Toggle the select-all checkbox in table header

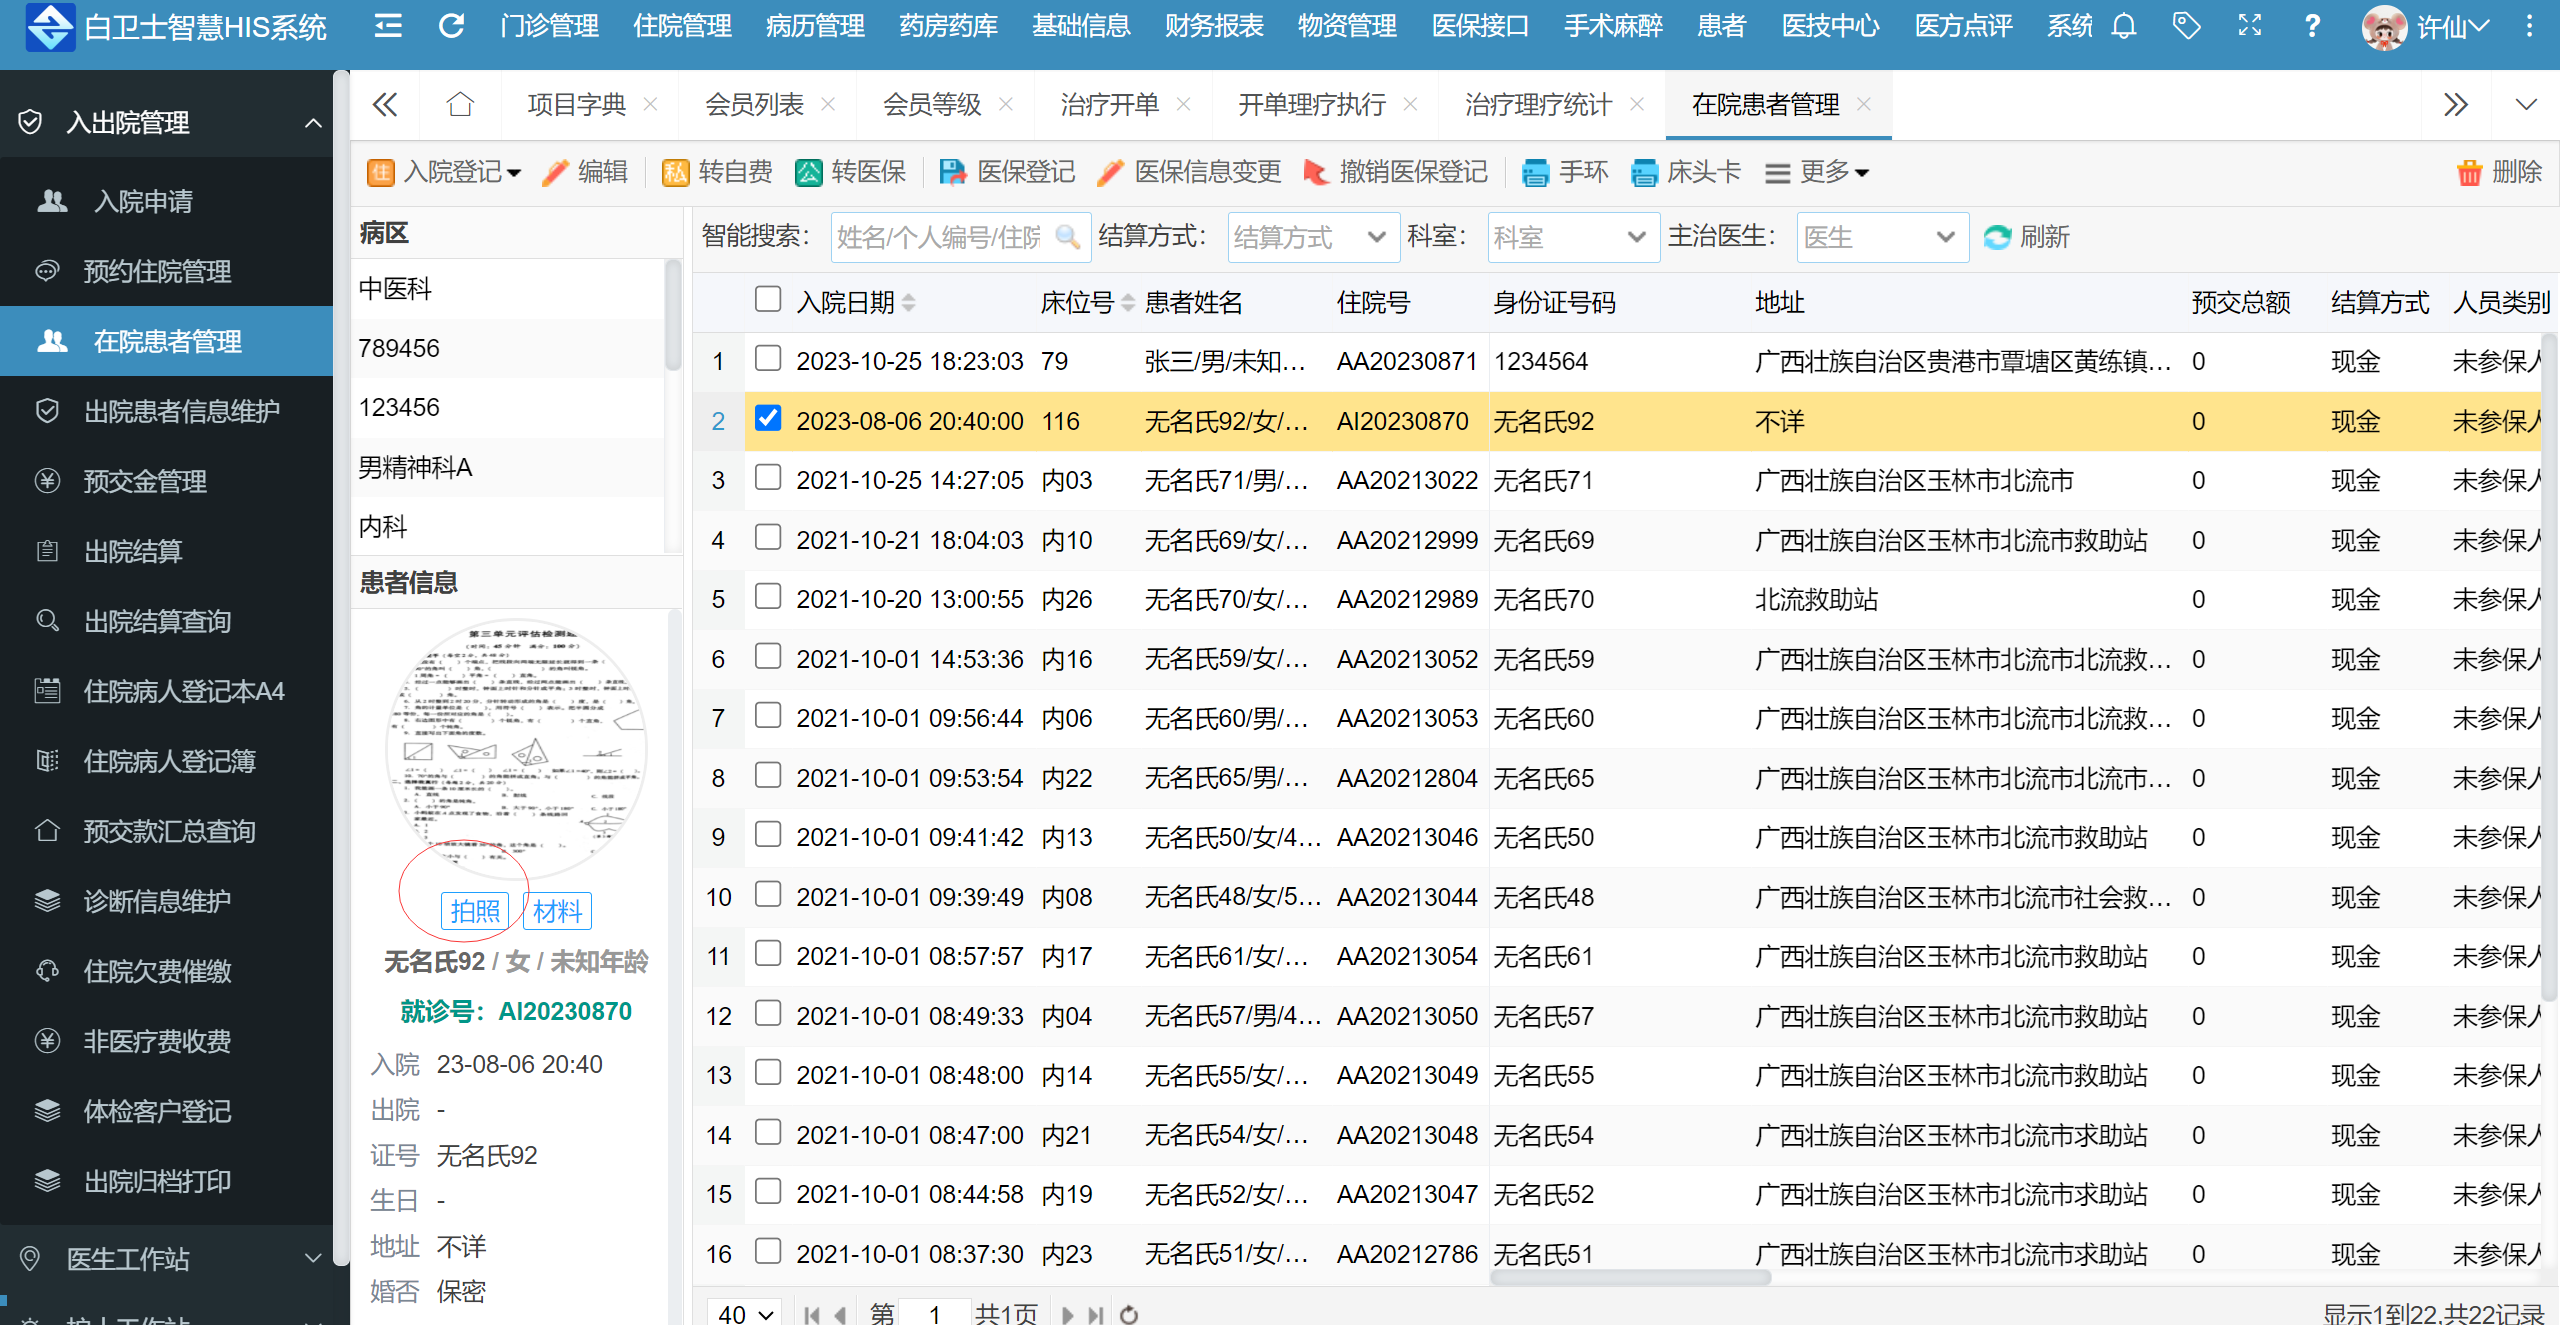point(768,299)
